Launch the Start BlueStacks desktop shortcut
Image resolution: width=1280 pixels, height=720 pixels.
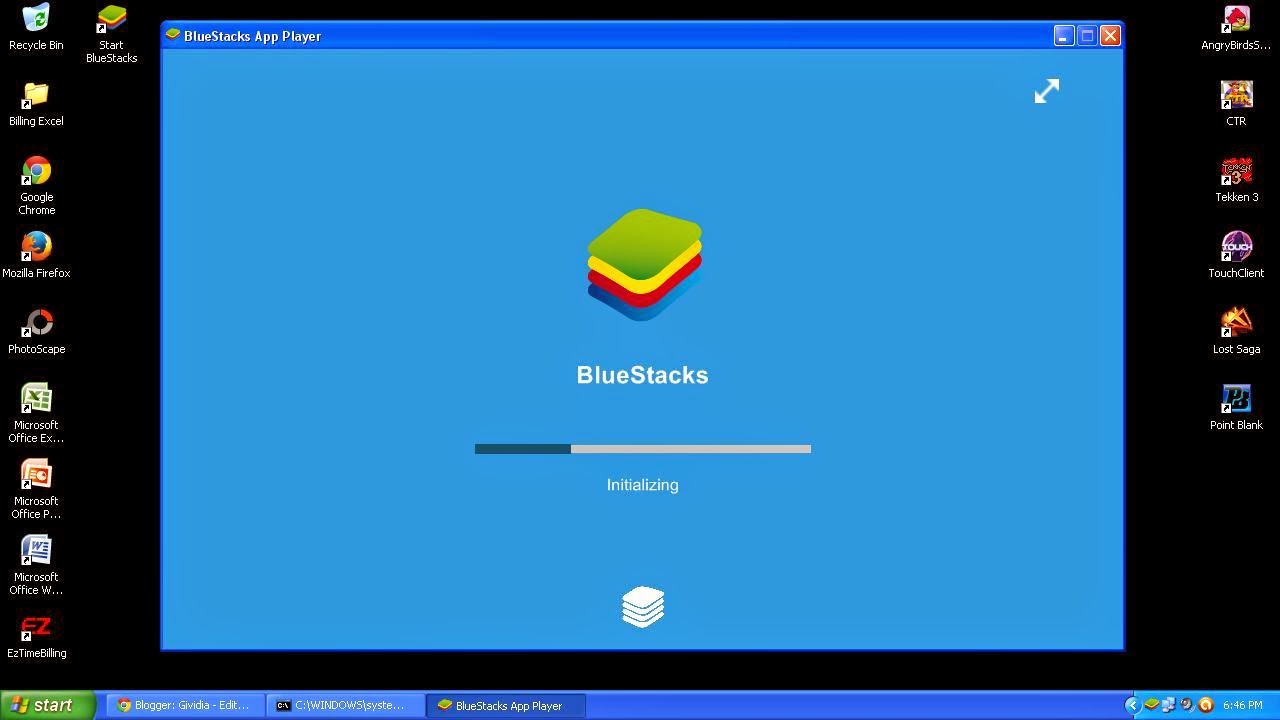111,33
